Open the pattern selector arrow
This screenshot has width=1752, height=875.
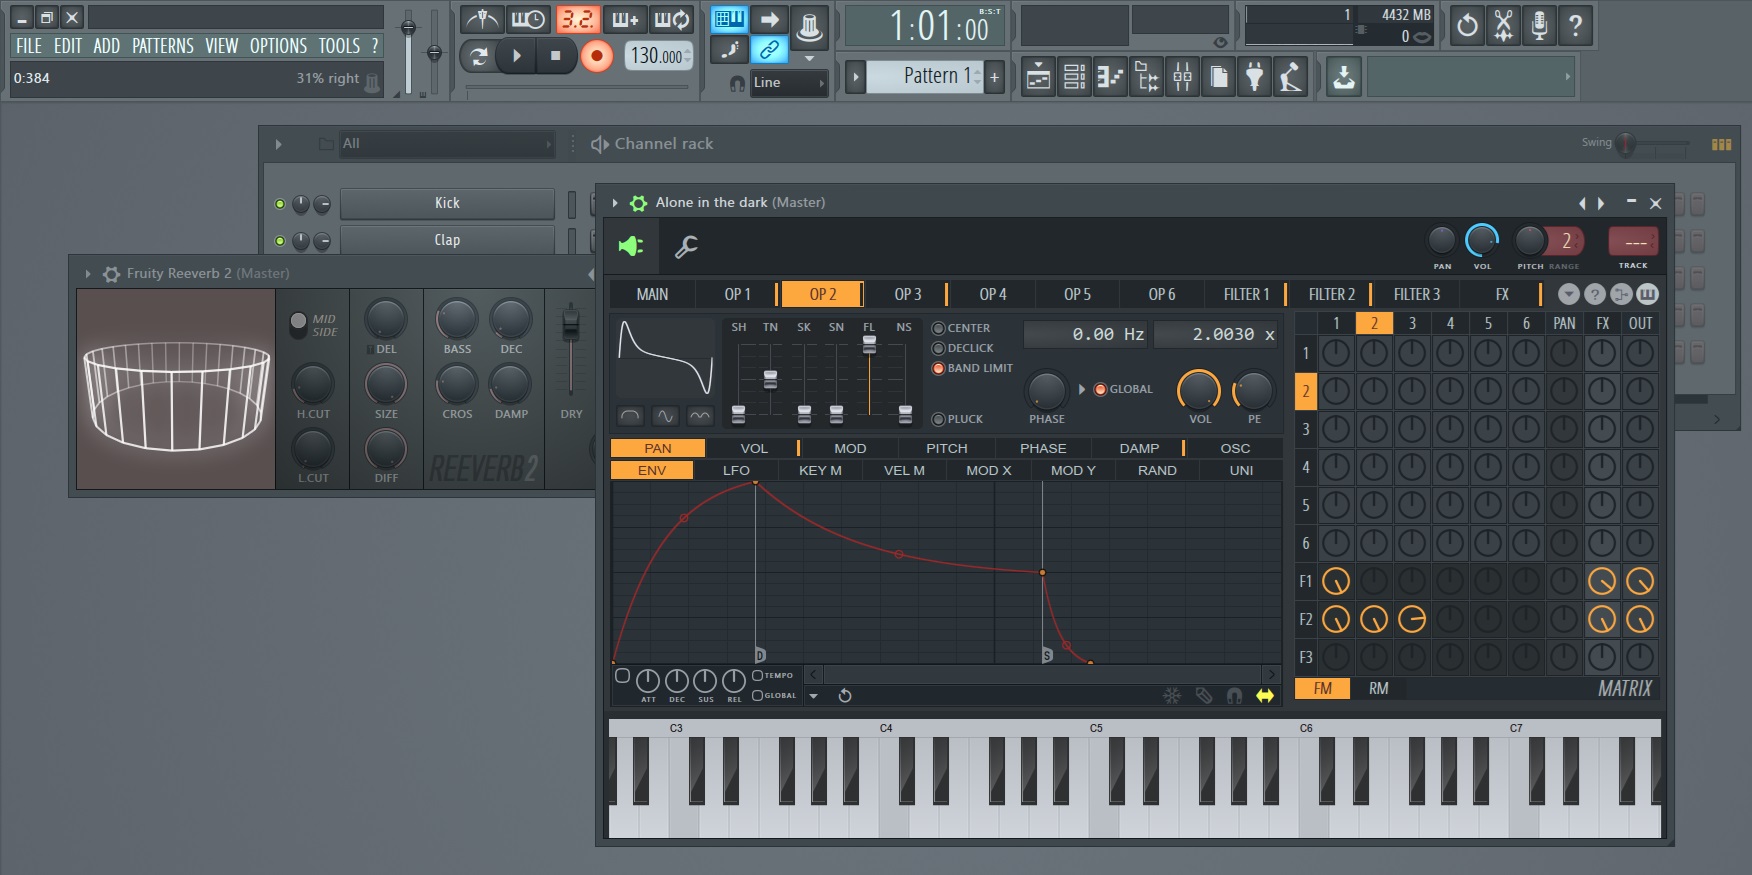click(x=855, y=77)
